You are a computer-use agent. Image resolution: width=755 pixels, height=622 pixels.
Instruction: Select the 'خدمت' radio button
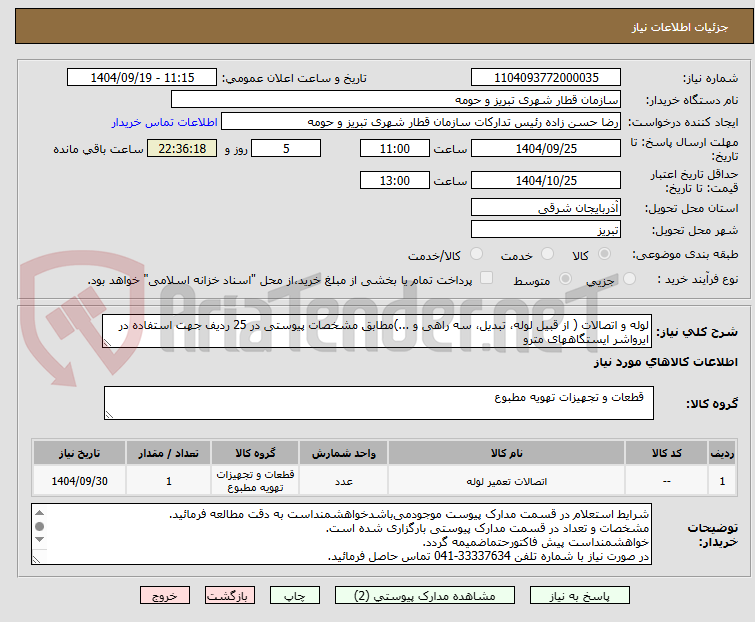click(547, 254)
